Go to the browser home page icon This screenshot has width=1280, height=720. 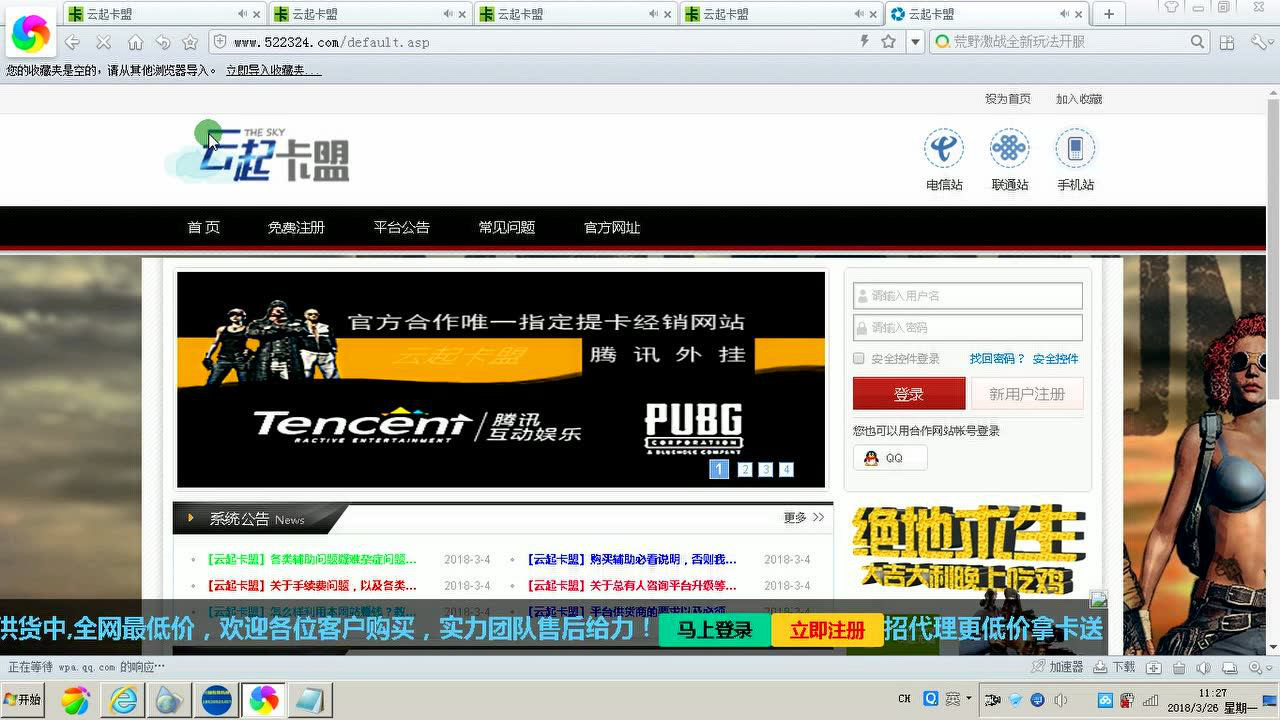click(135, 42)
